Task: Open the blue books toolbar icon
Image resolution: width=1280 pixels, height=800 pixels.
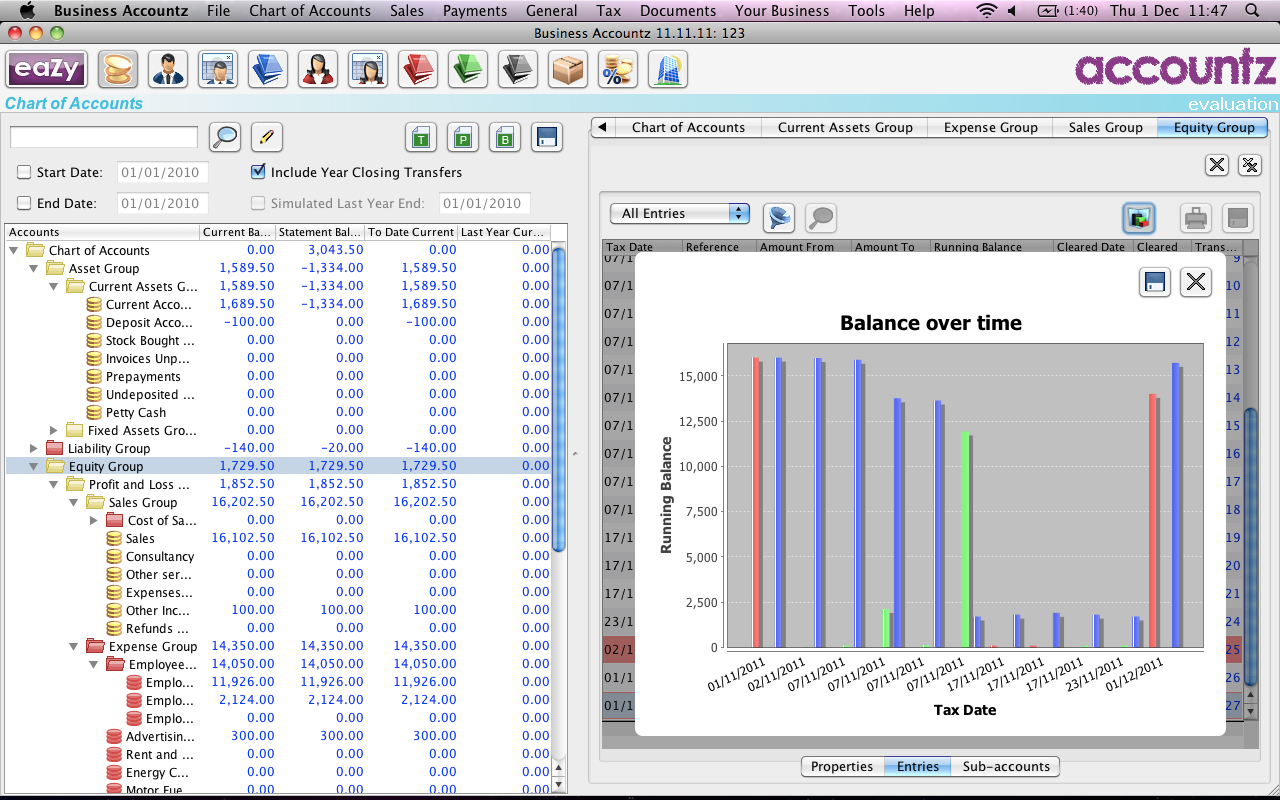Action: coord(268,70)
